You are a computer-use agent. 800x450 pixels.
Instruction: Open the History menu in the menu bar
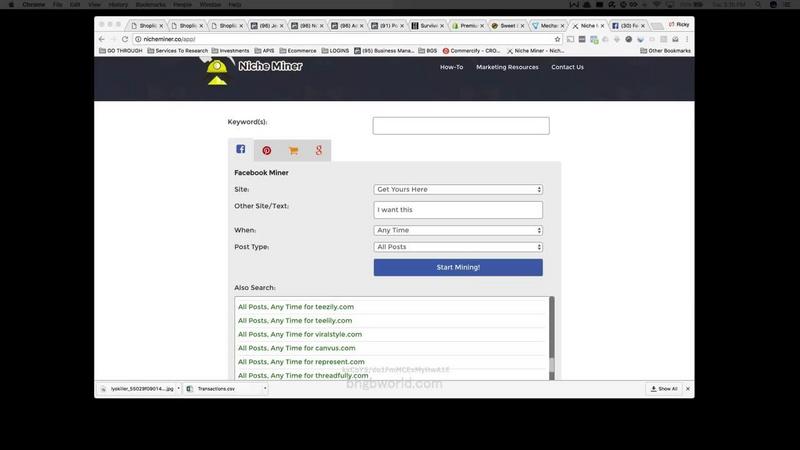118,5
